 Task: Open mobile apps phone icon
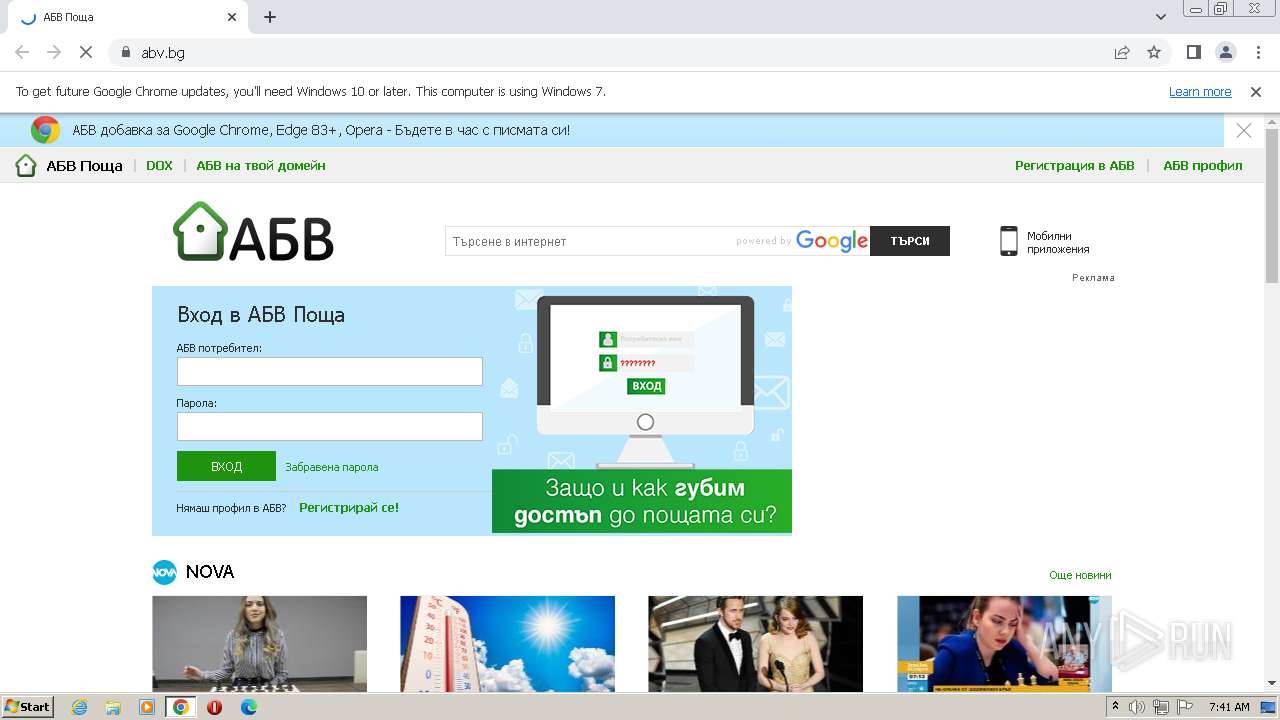(x=1009, y=241)
